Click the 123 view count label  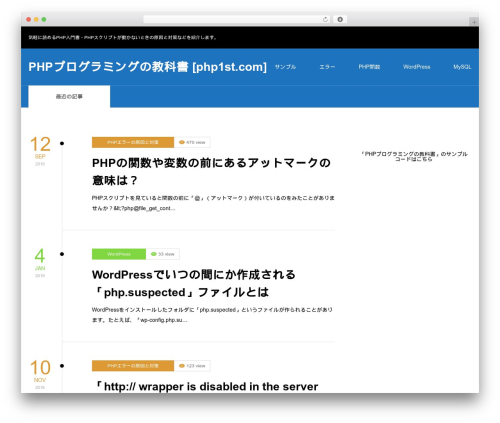[x=196, y=366]
